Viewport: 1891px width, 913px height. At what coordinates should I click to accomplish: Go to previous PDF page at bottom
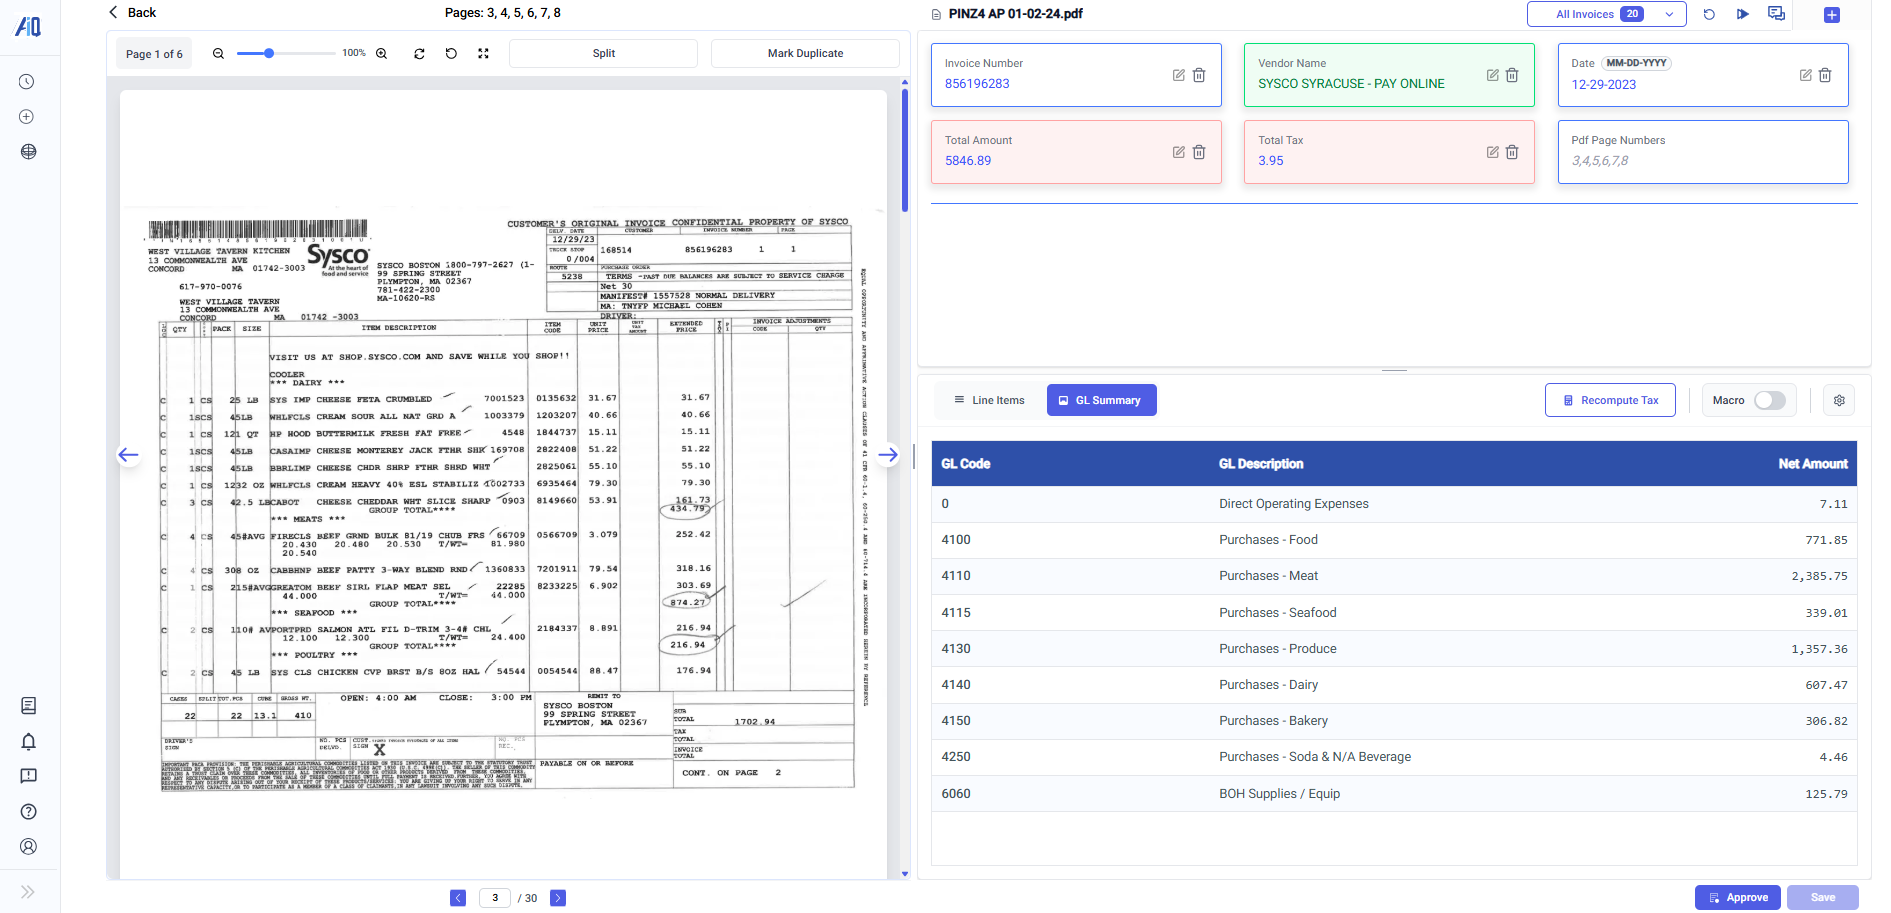458,898
